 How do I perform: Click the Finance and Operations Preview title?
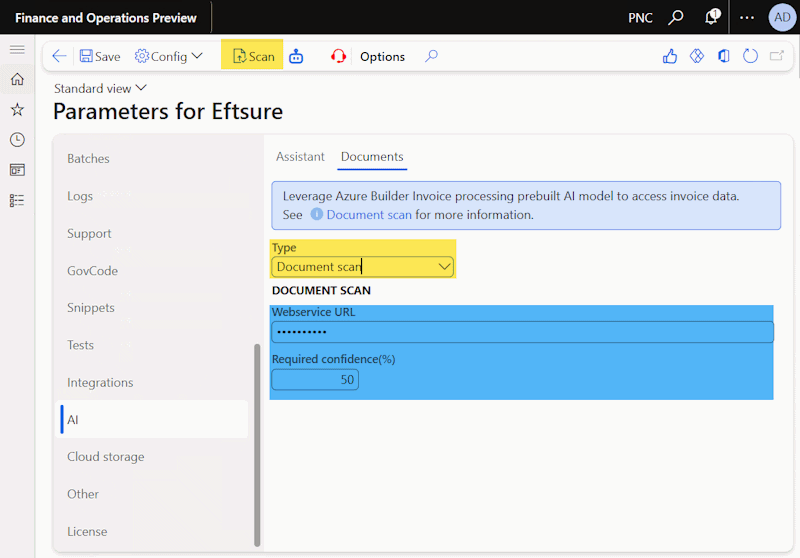click(x=106, y=18)
